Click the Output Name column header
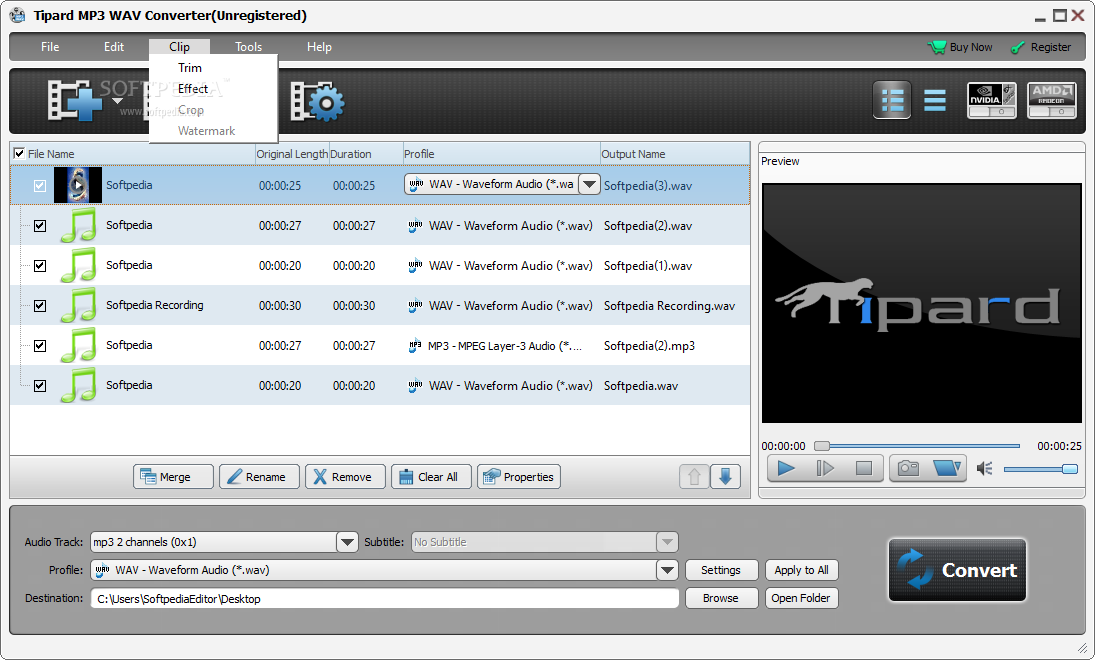 [x=675, y=154]
